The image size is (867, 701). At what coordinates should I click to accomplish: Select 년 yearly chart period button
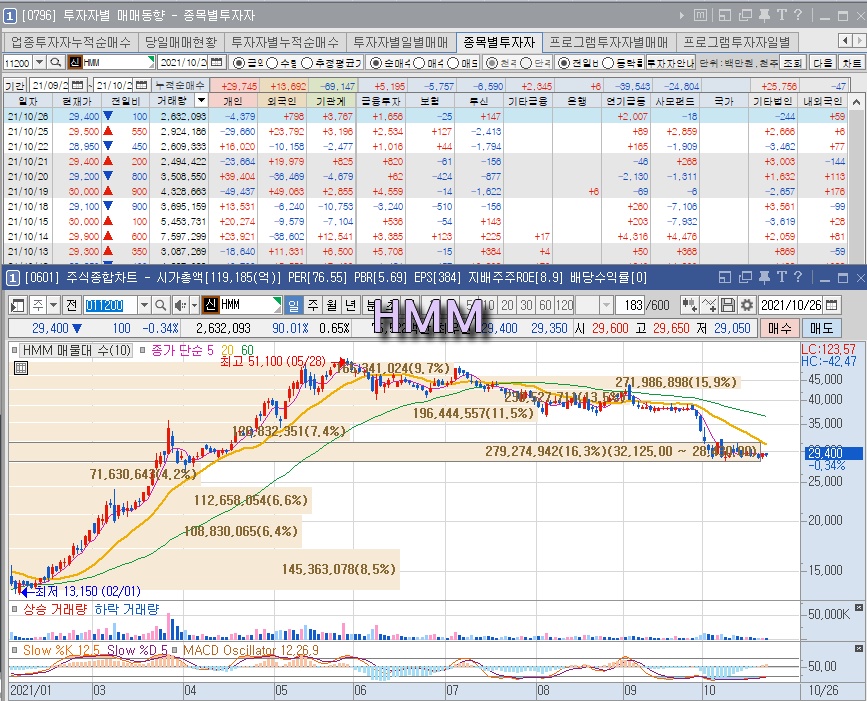click(350, 305)
